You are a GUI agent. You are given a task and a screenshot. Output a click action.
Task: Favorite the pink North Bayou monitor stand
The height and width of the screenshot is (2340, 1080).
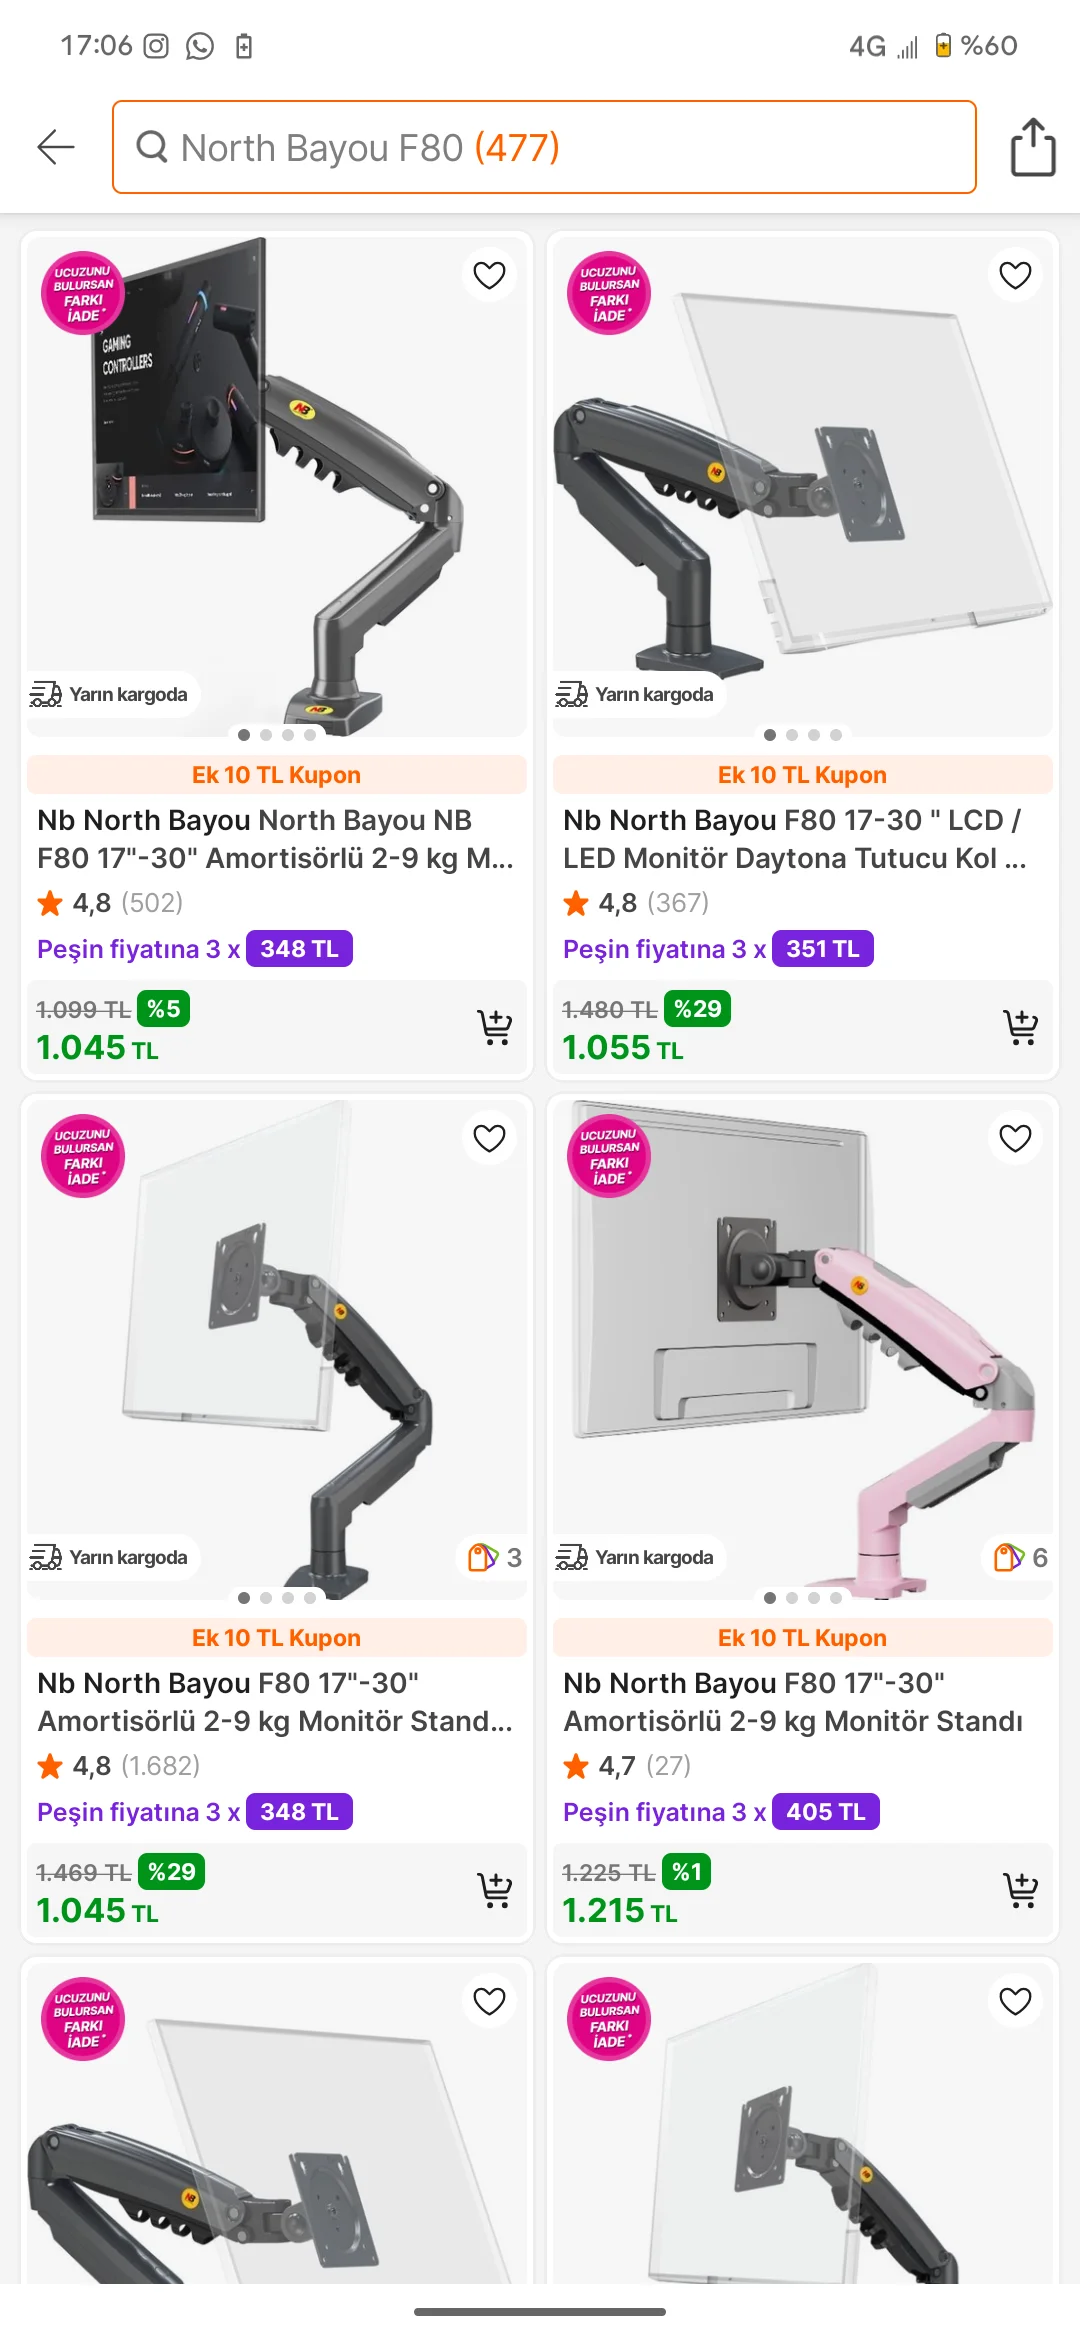click(1015, 1138)
